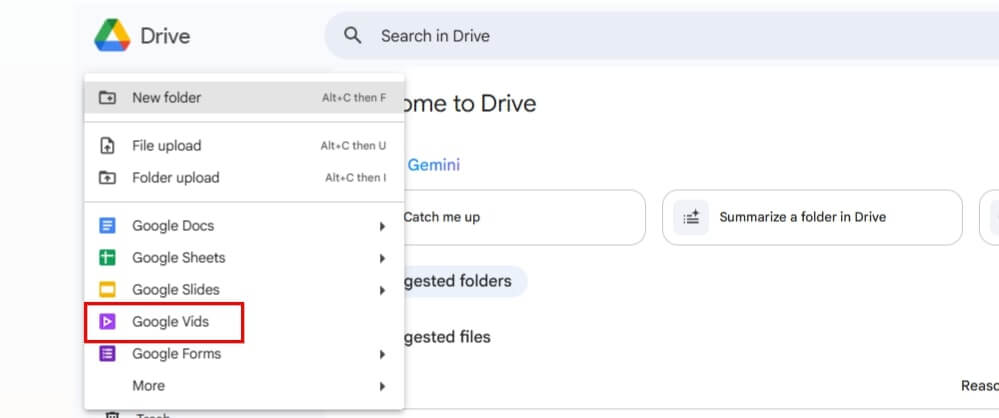Open Google Sheets menu item
The image size is (999, 418).
244,258
